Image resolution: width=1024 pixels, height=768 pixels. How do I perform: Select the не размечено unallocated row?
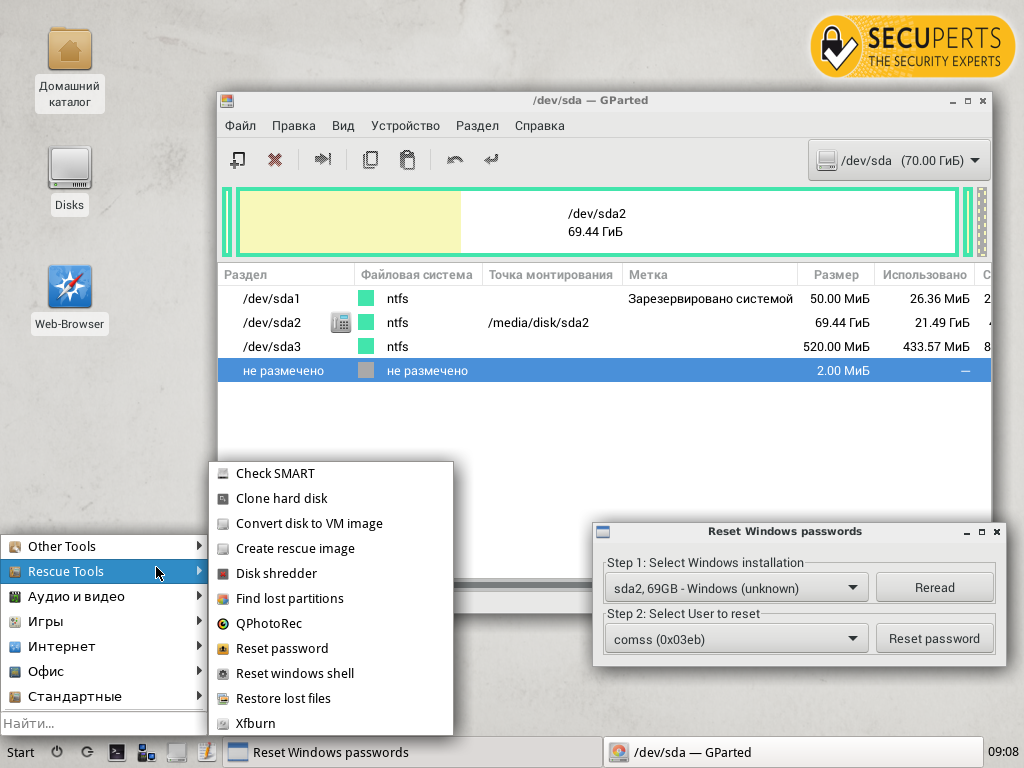604,370
